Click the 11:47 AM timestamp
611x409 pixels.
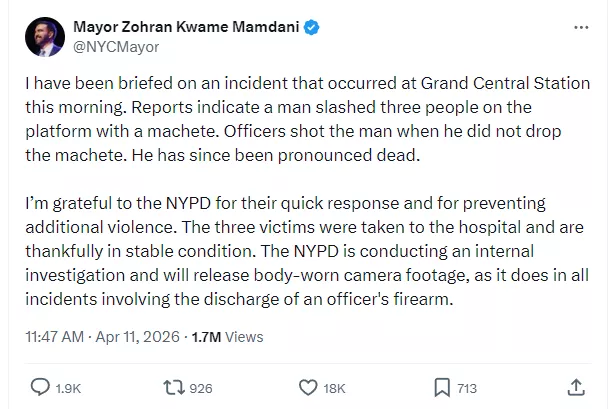point(55,337)
